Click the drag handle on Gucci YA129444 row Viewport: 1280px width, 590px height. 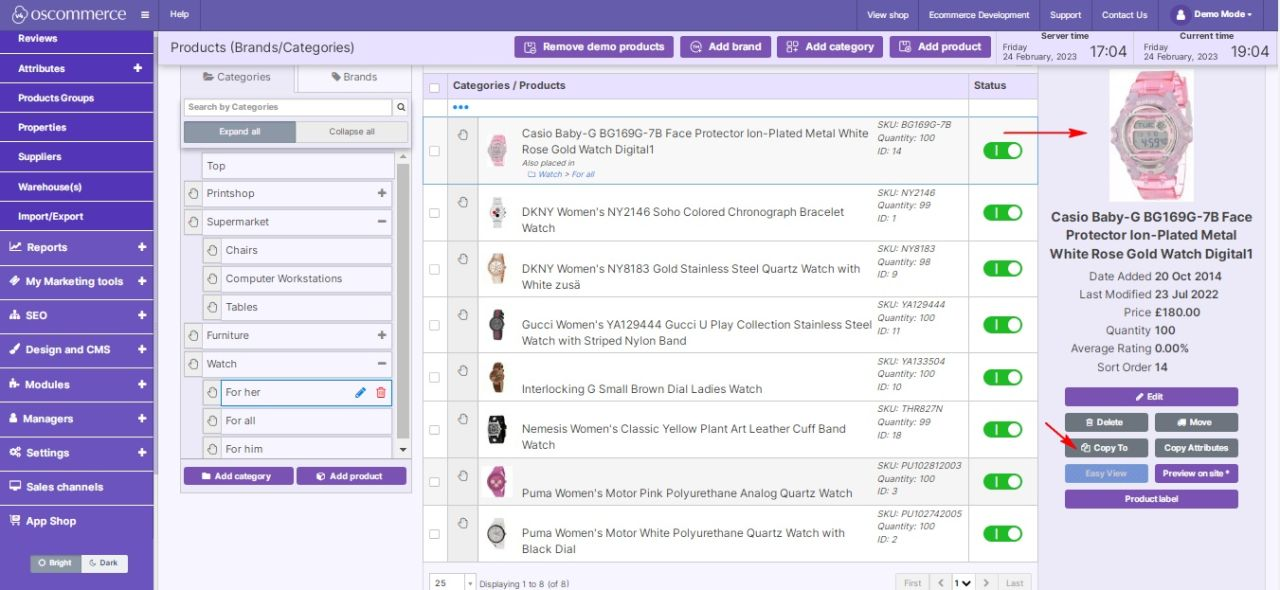462,314
